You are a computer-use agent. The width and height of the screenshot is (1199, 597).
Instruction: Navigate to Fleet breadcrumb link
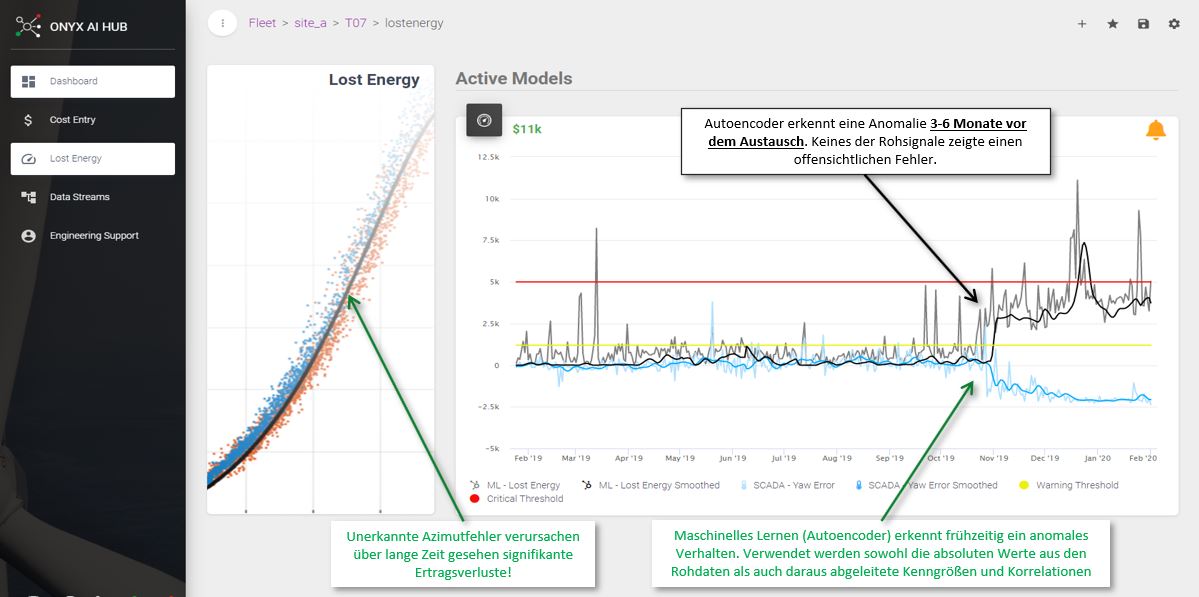click(262, 23)
